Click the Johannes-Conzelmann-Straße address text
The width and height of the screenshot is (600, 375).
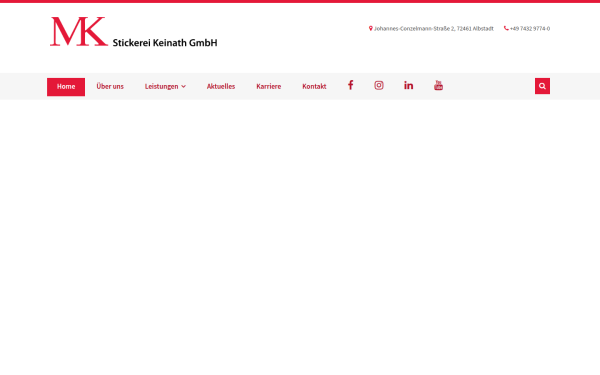click(434, 28)
